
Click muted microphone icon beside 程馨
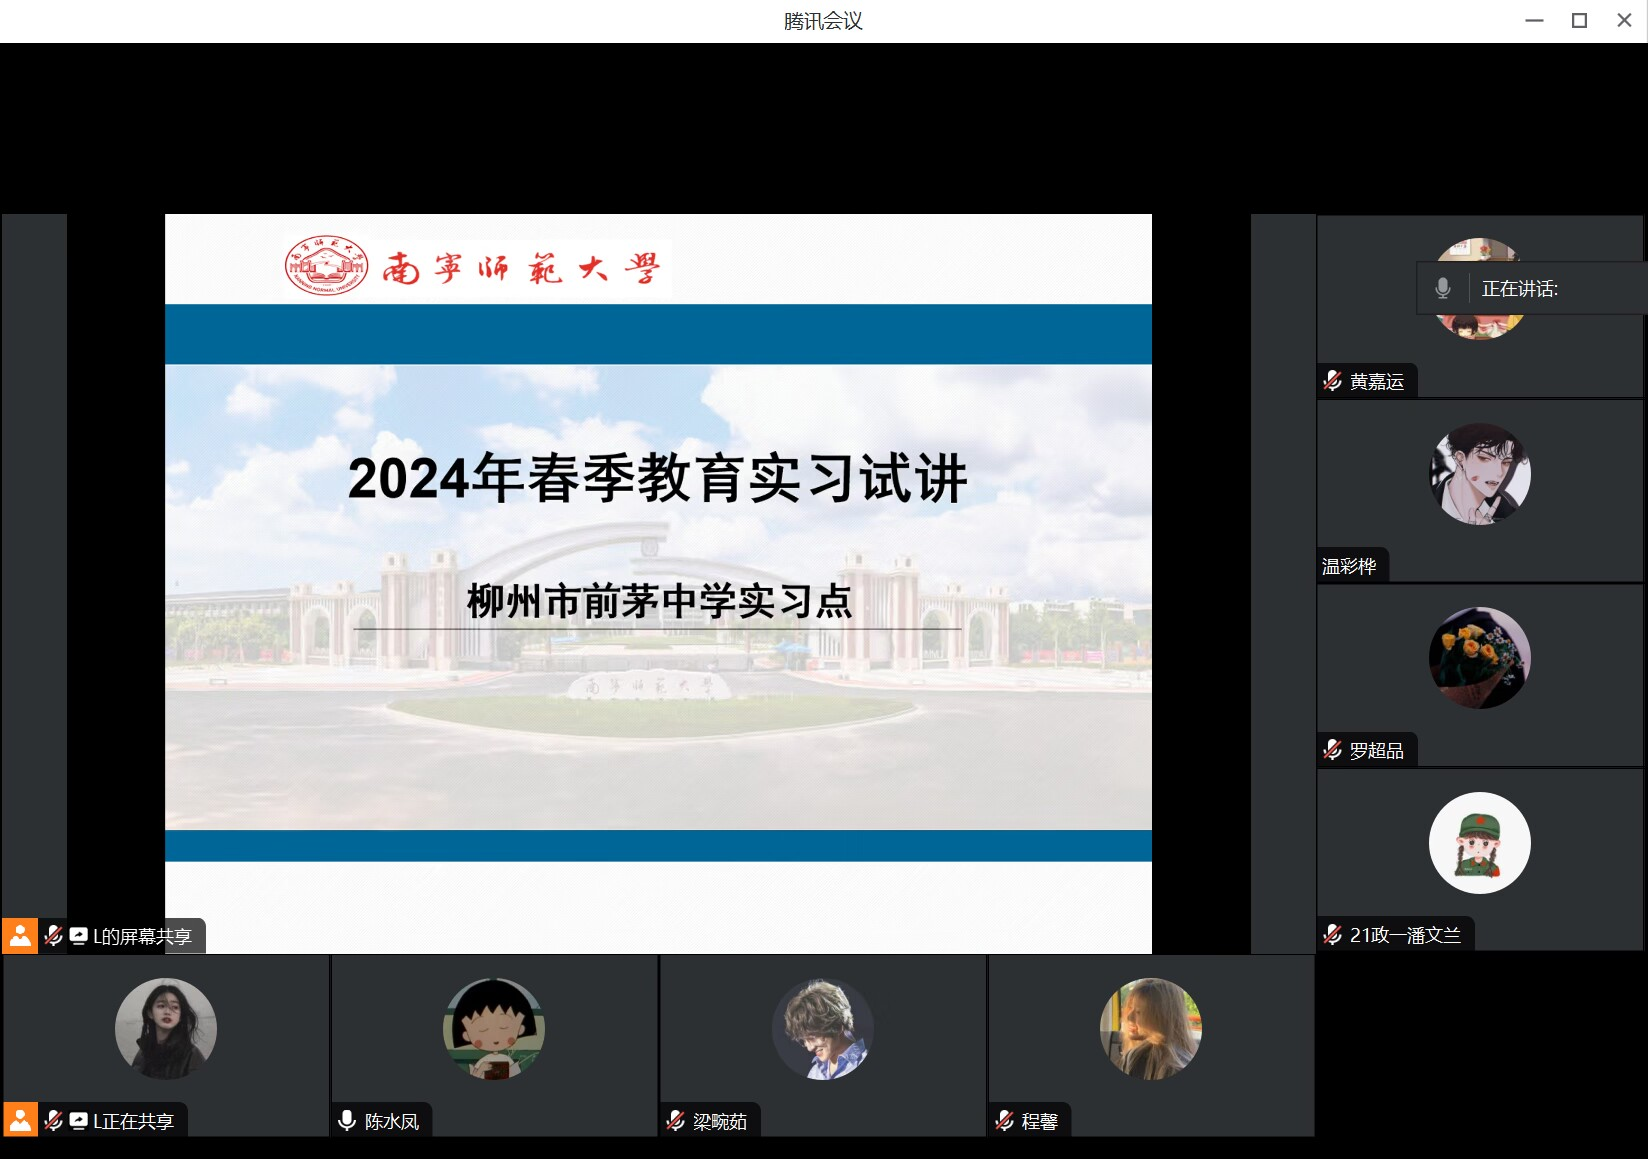[x=1004, y=1121]
